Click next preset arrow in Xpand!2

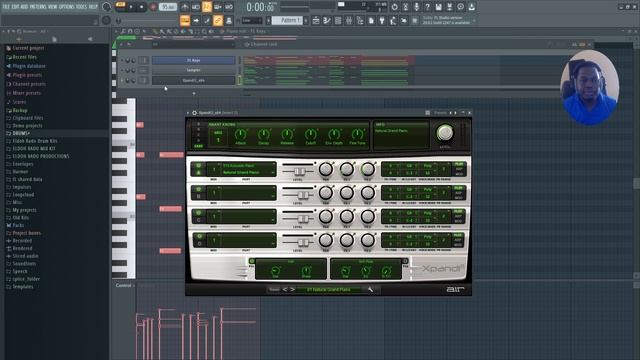point(293,289)
